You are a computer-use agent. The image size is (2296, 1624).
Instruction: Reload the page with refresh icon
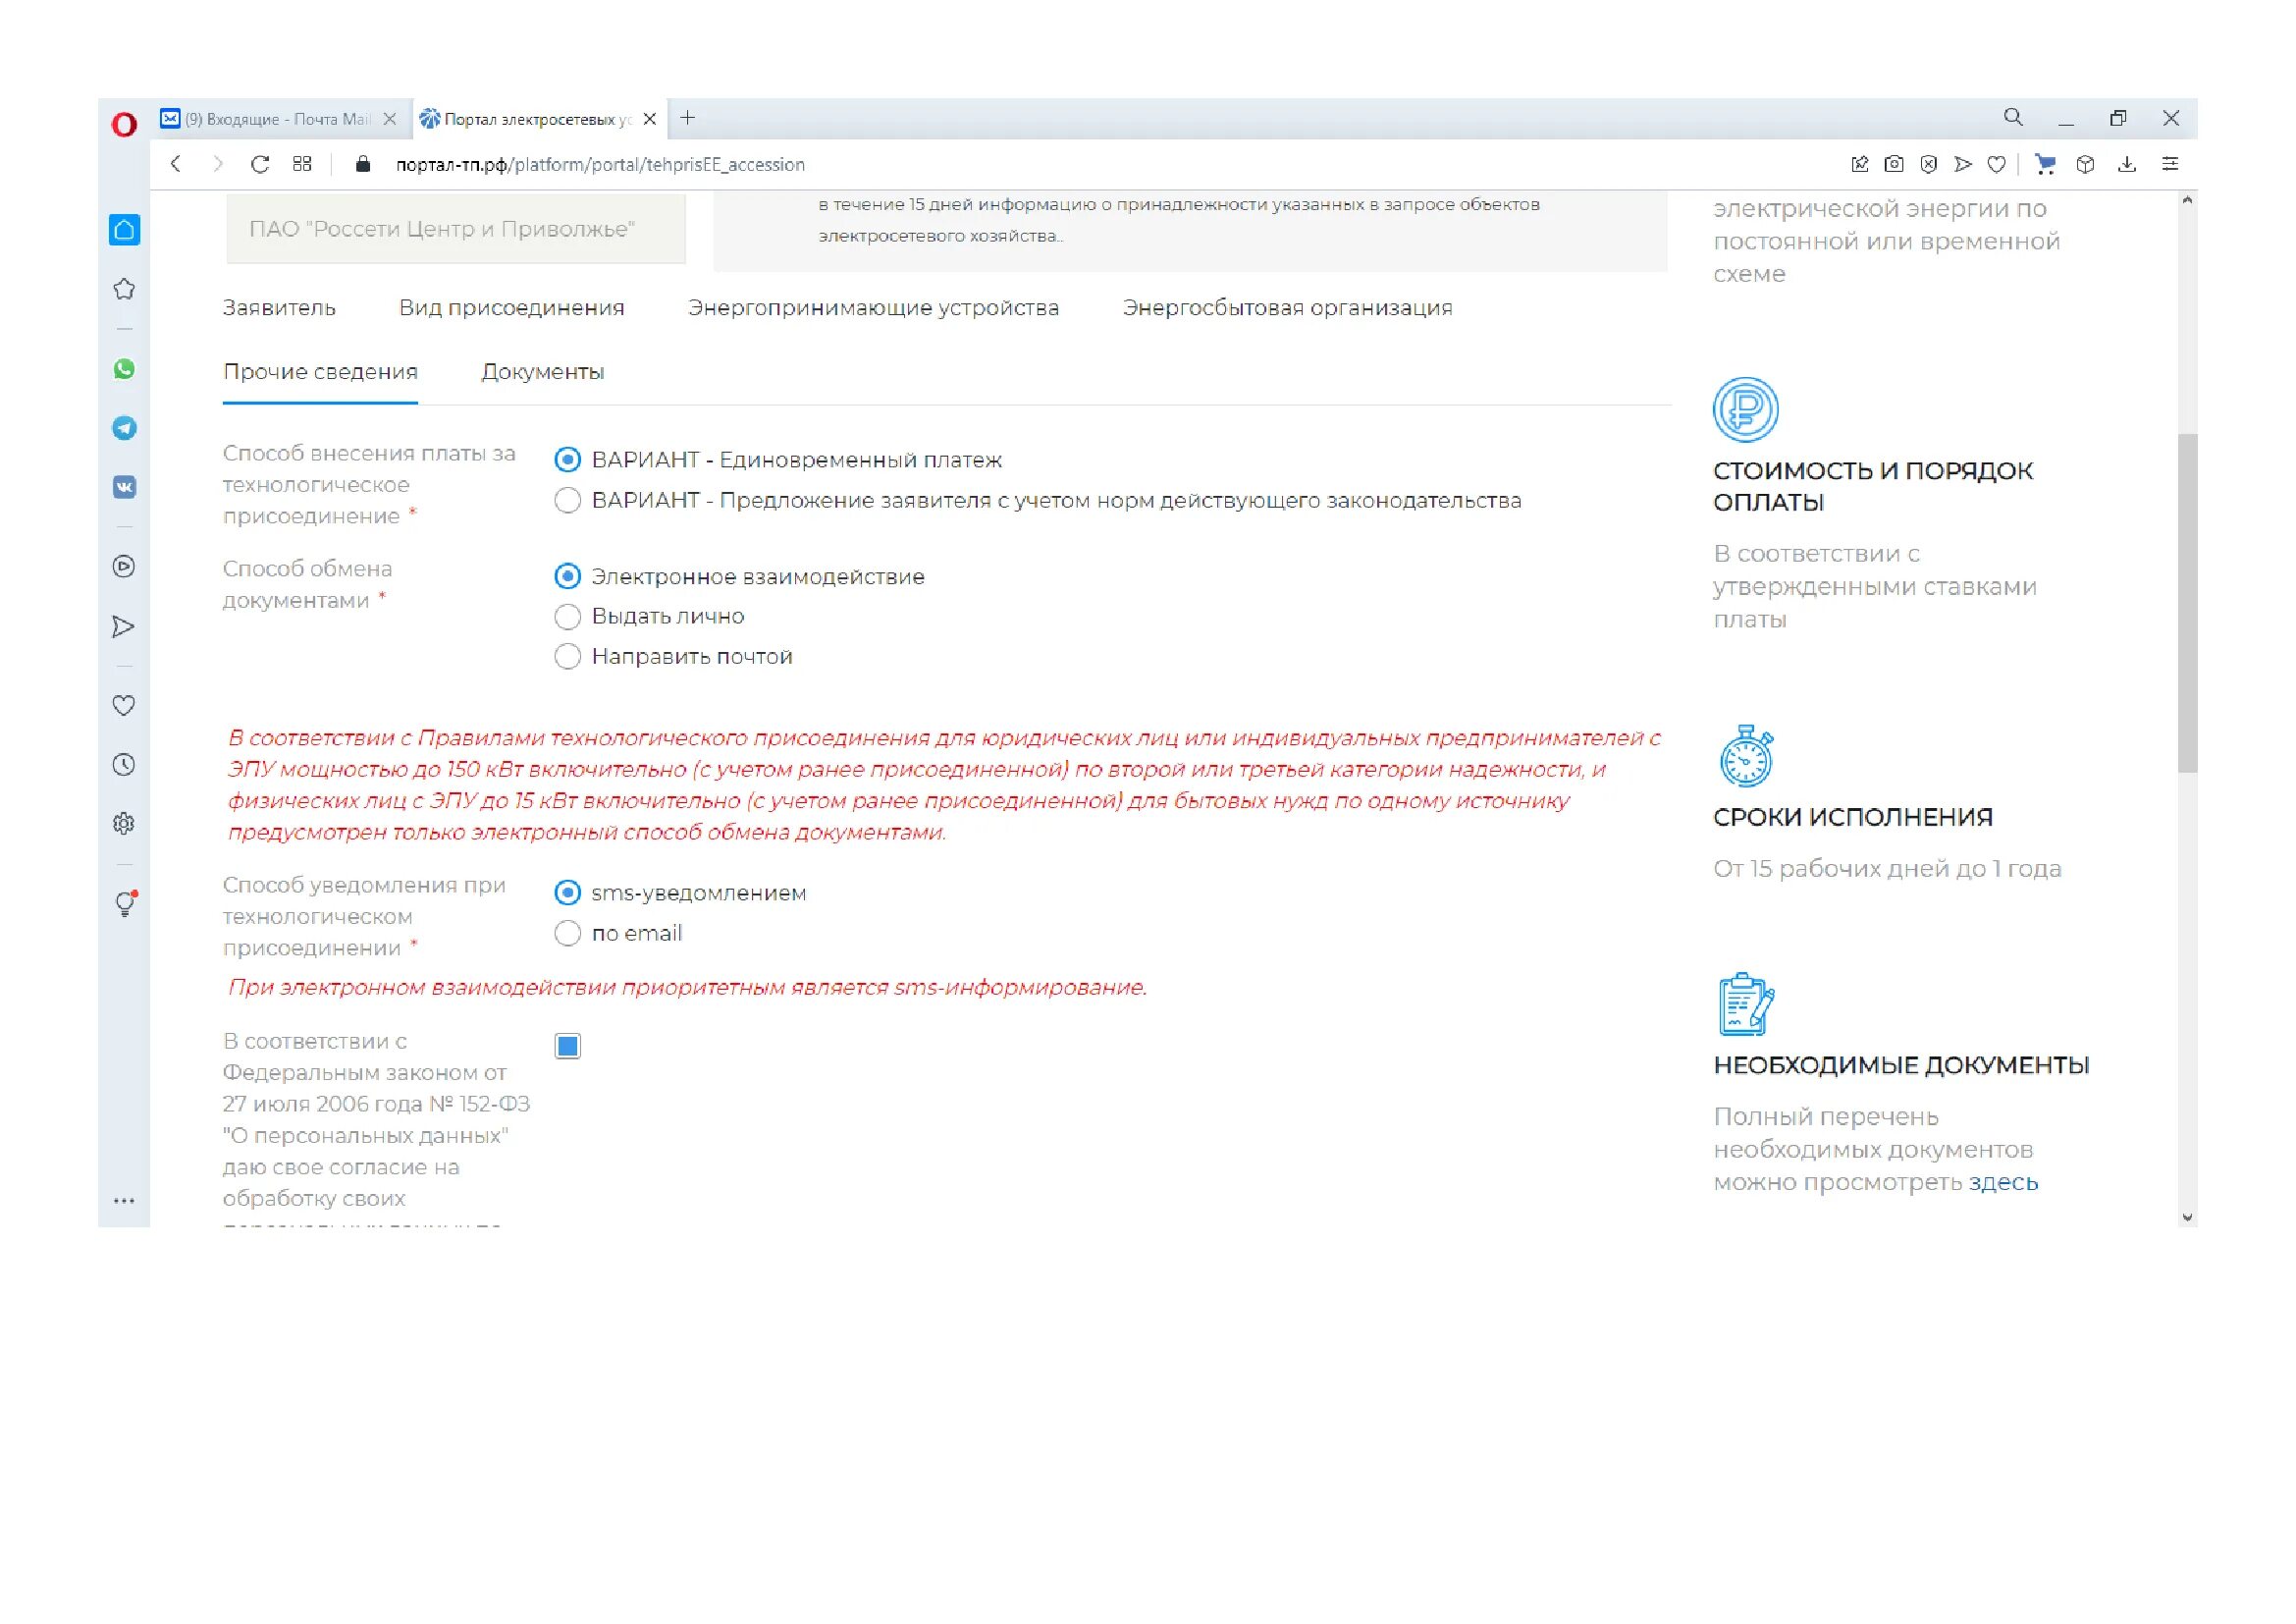(260, 164)
